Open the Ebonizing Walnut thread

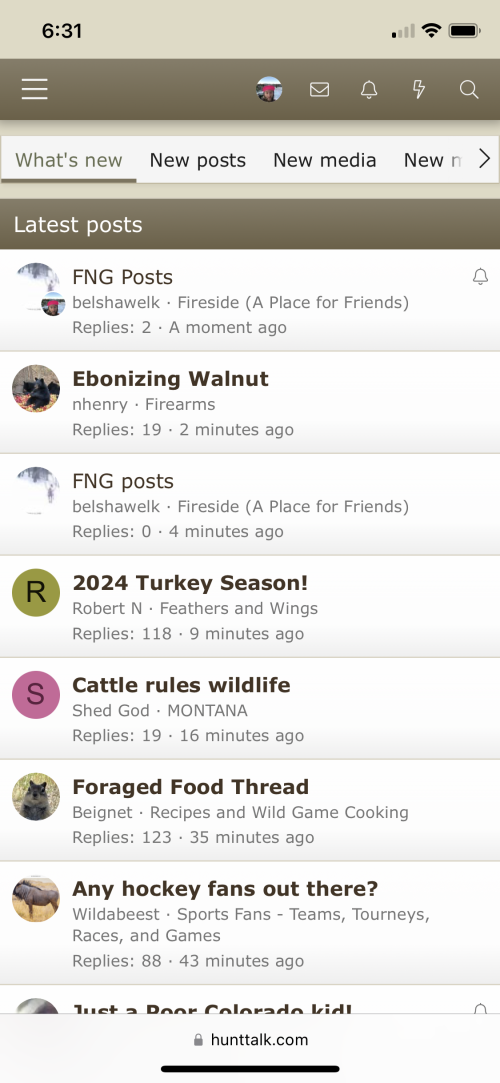[x=170, y=378]
